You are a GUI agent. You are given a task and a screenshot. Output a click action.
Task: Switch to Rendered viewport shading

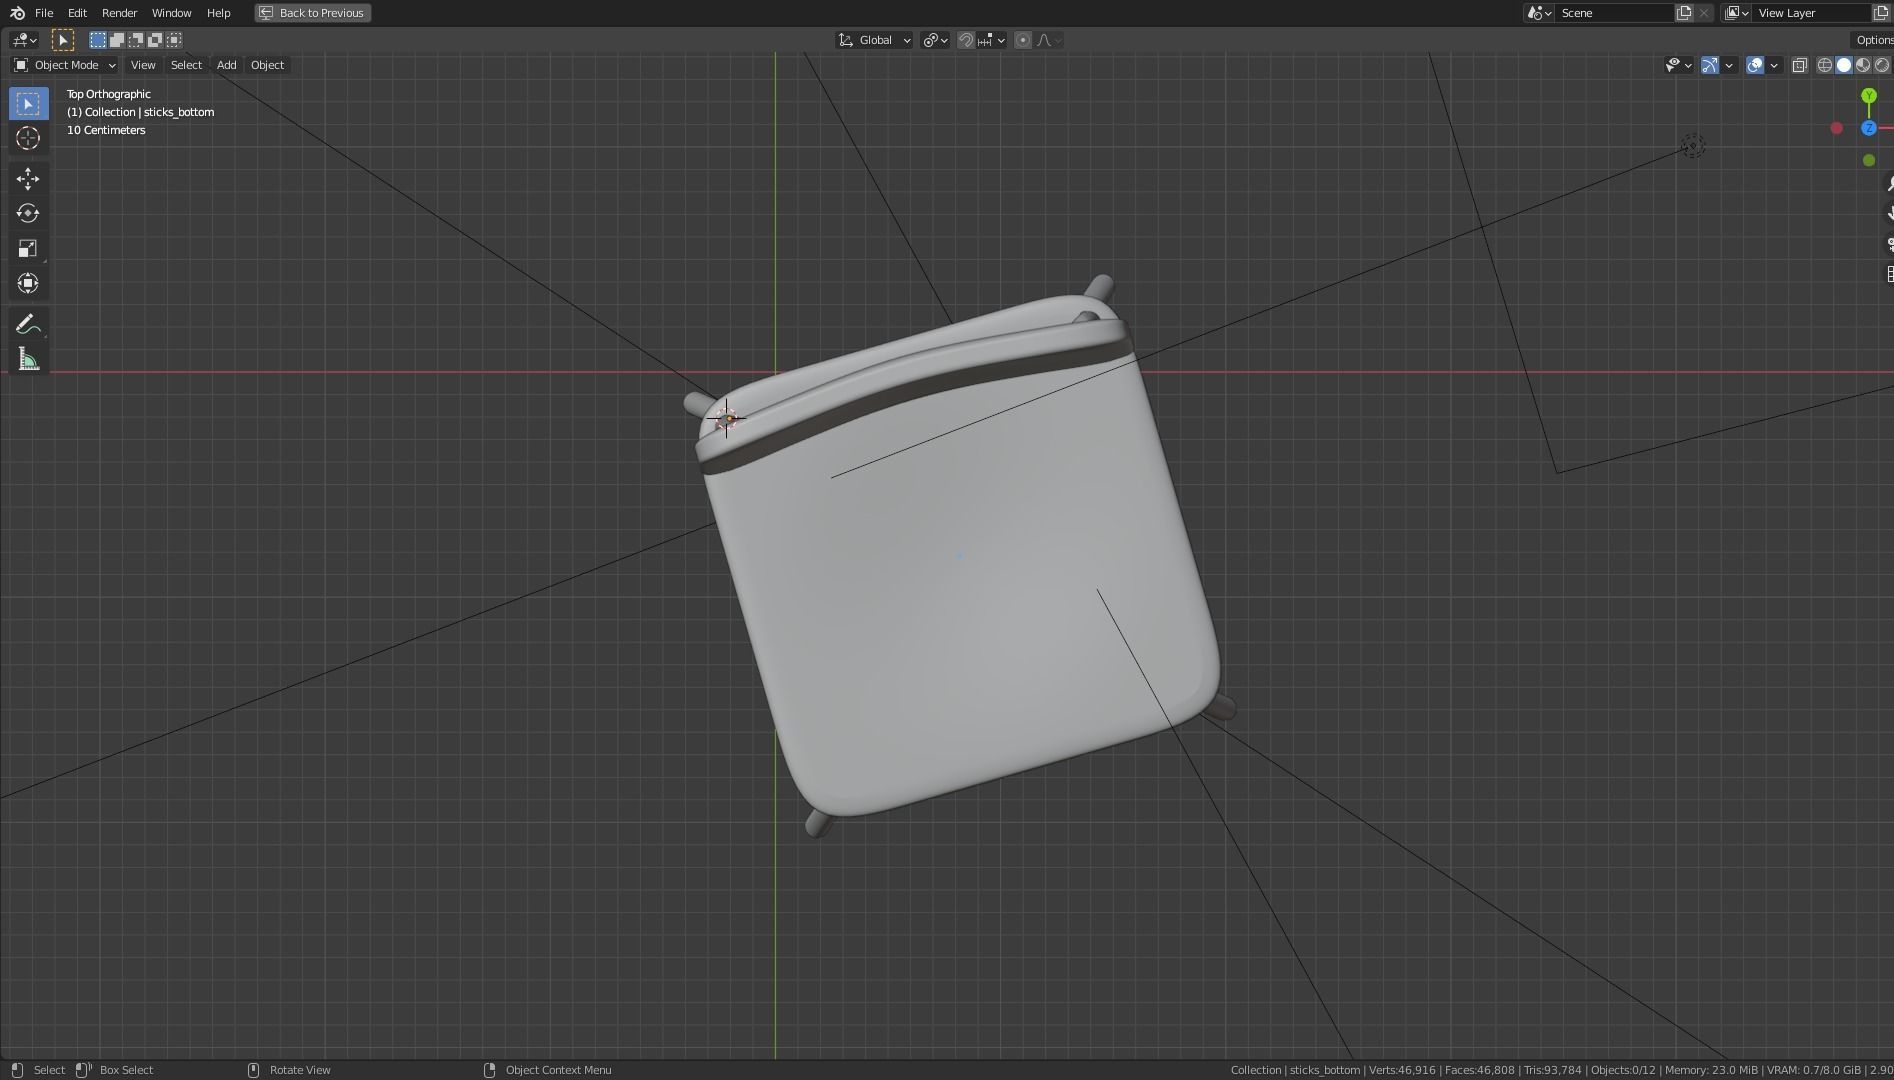(1882, 65)
